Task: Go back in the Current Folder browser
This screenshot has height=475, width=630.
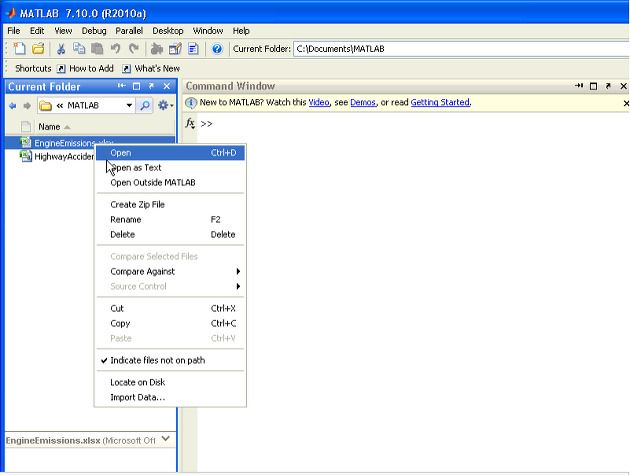Action: 12,106
